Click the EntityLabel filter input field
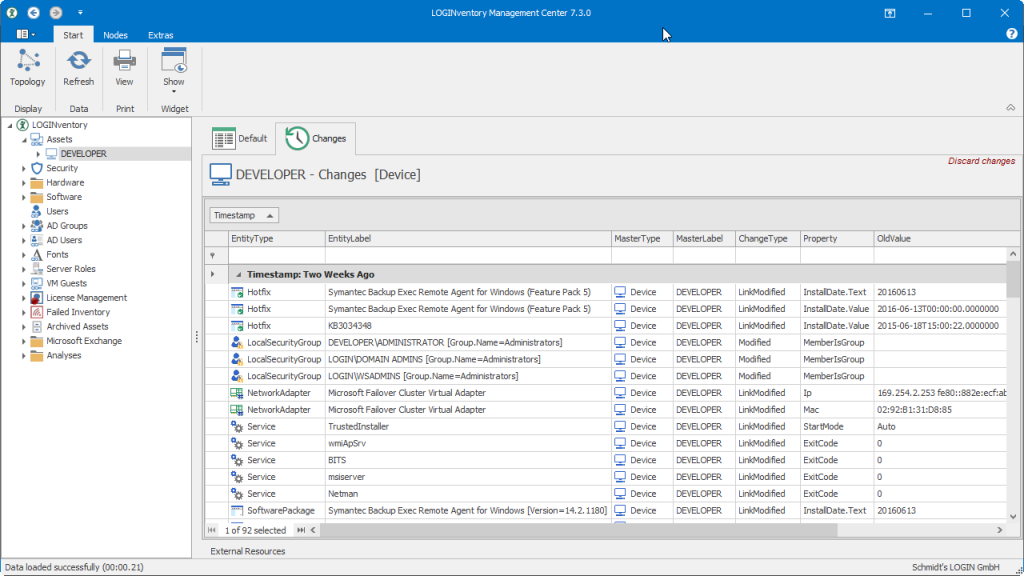The height and width of the screenshot is (576, 1024). click(467, 256)
